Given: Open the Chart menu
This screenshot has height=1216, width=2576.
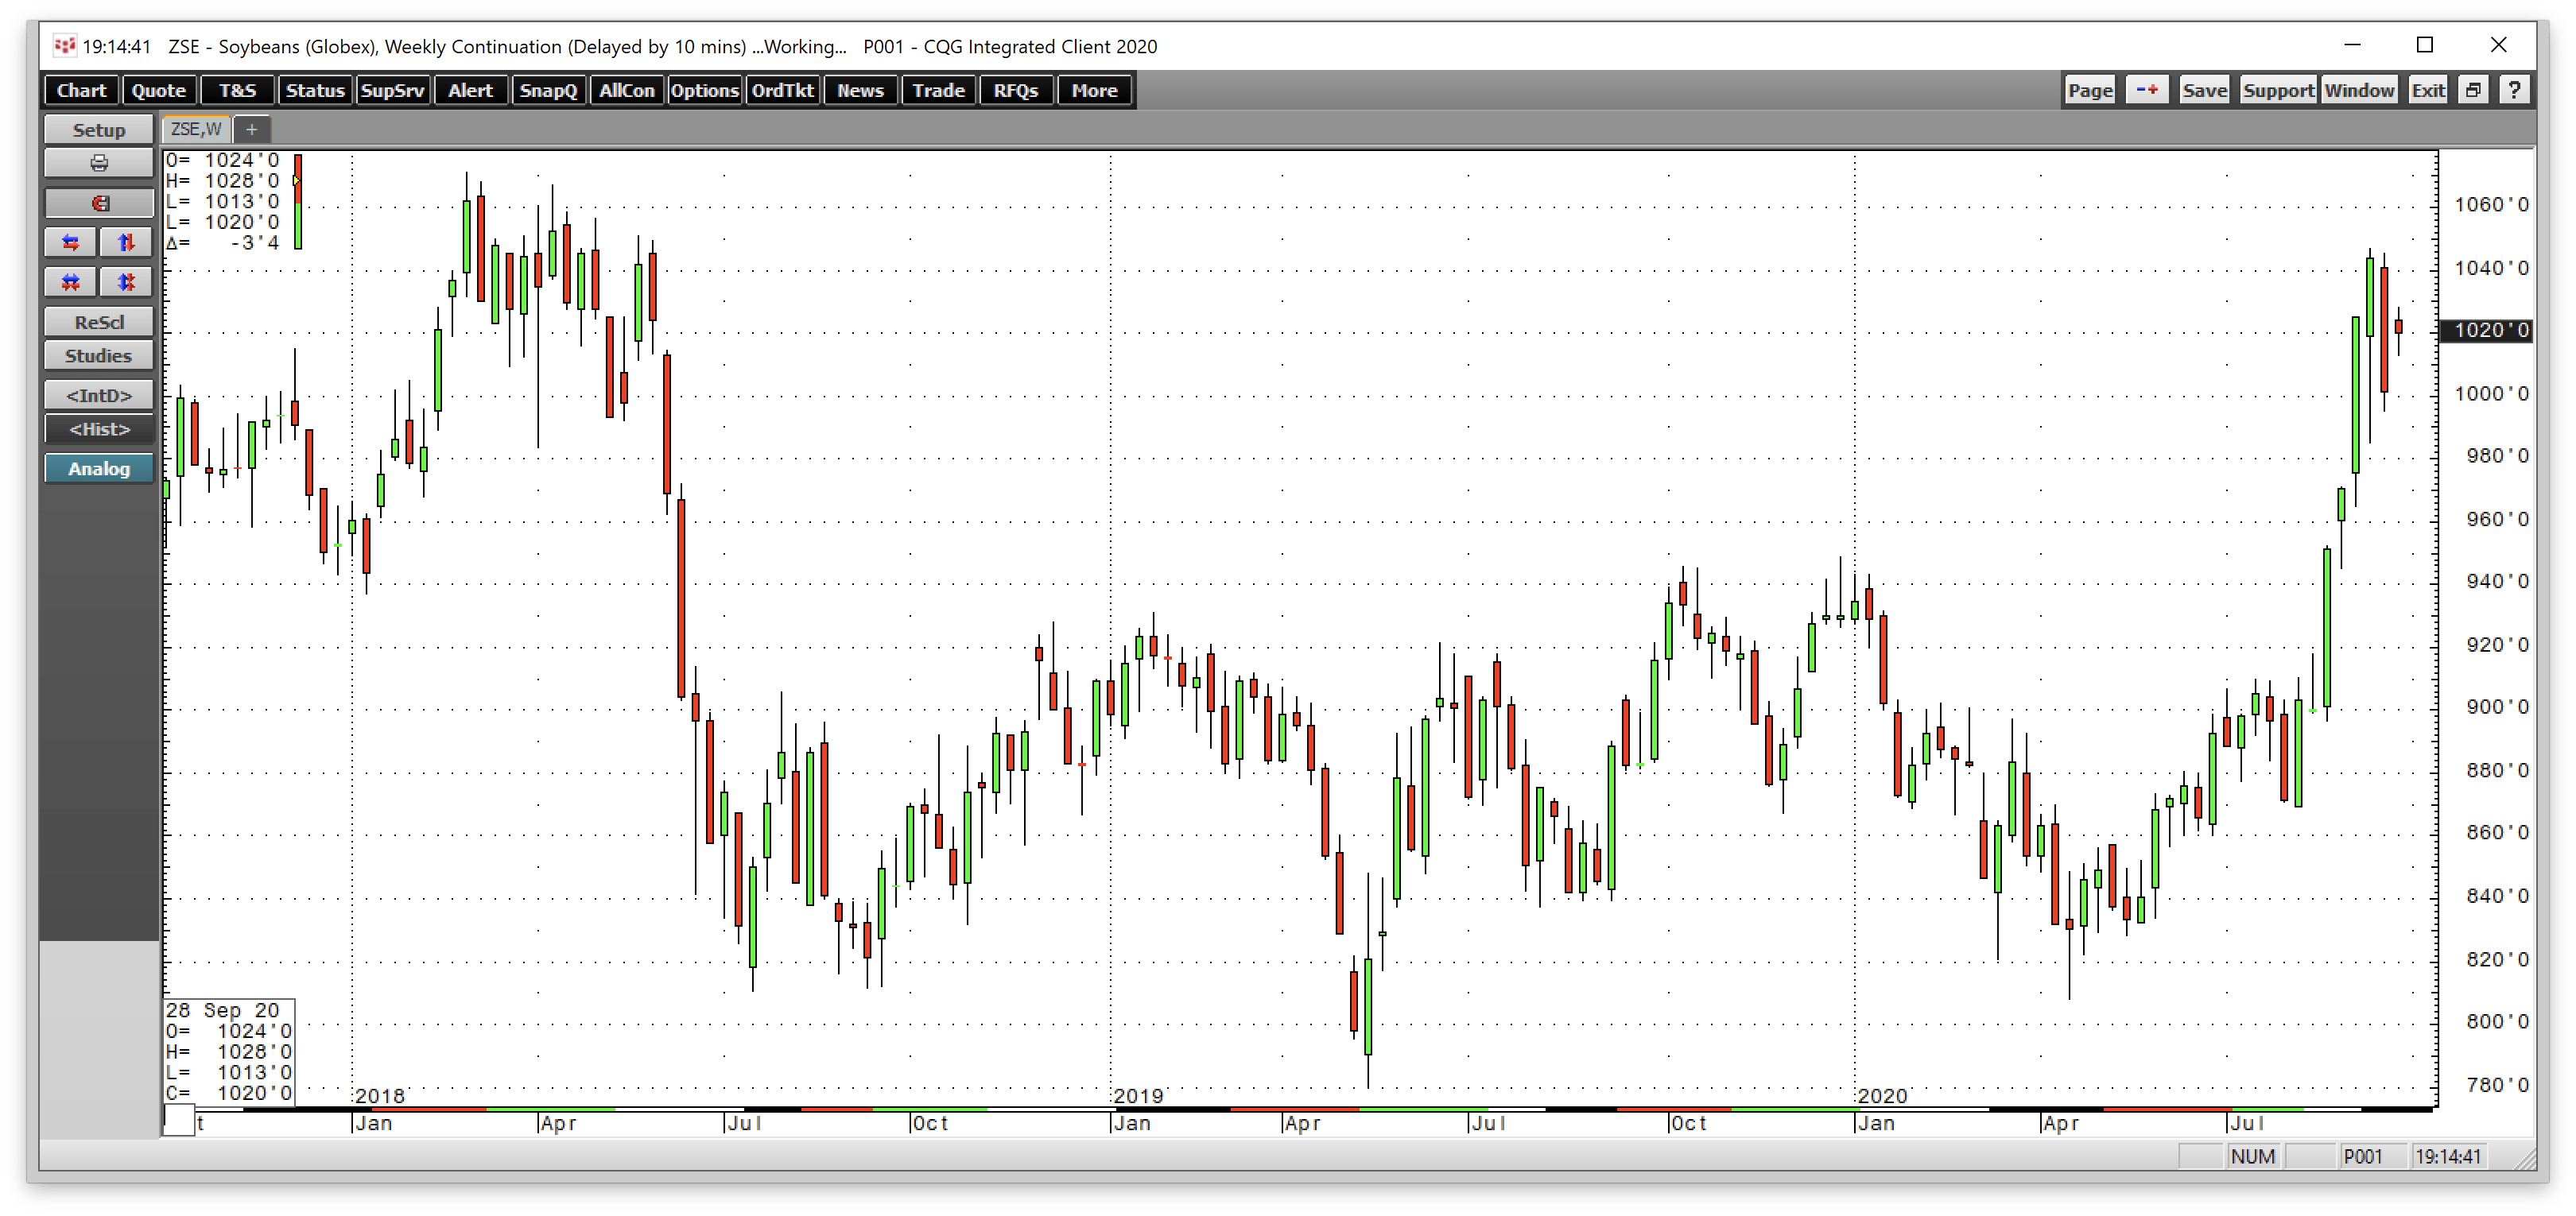Looking at the screenshot, I should [x=81, y=90].
